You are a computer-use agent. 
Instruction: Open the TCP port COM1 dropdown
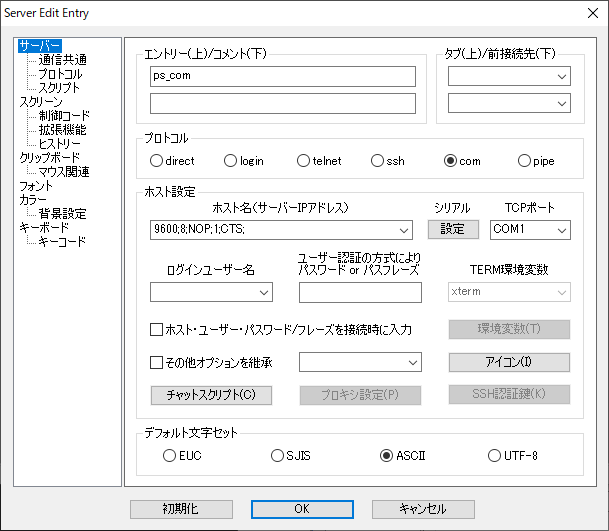530,230
